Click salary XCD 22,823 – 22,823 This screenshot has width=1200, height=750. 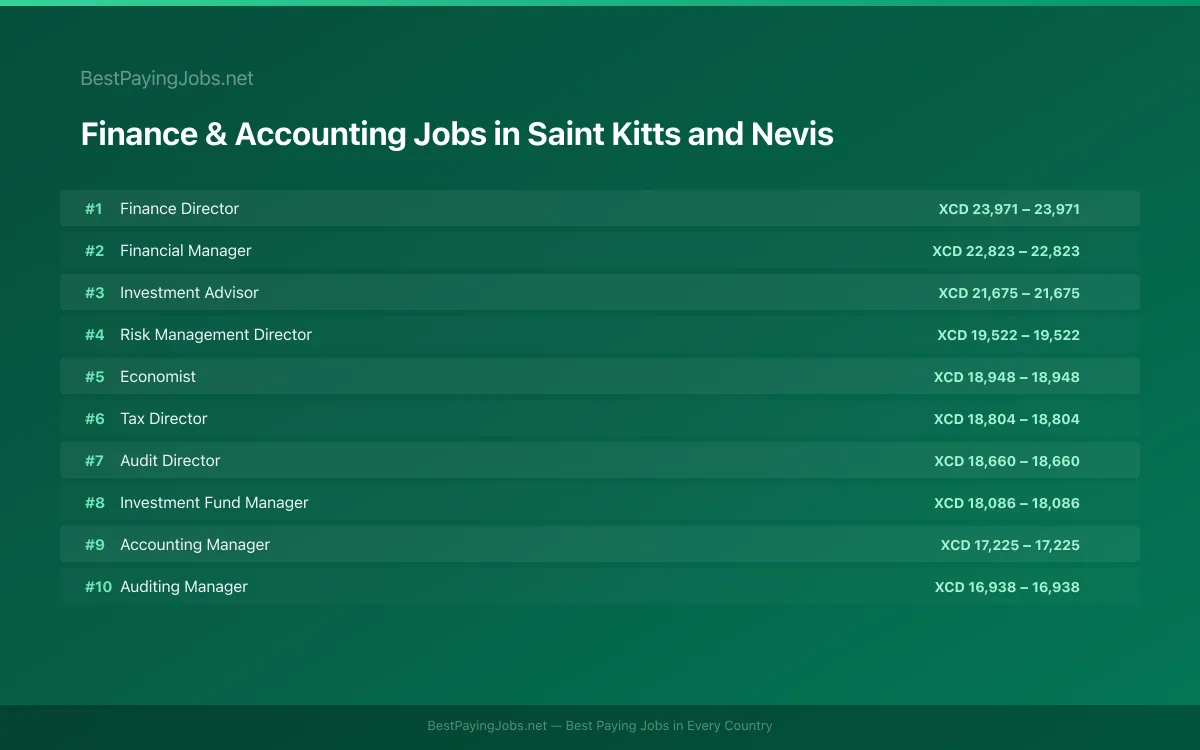(1006, 251)
